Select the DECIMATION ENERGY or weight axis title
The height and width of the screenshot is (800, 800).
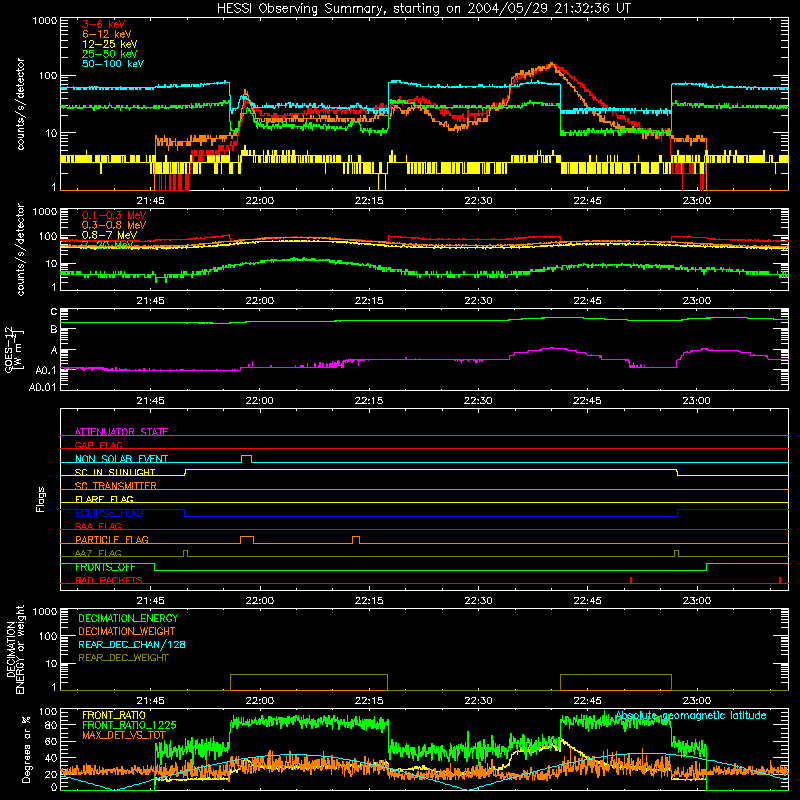15,649
